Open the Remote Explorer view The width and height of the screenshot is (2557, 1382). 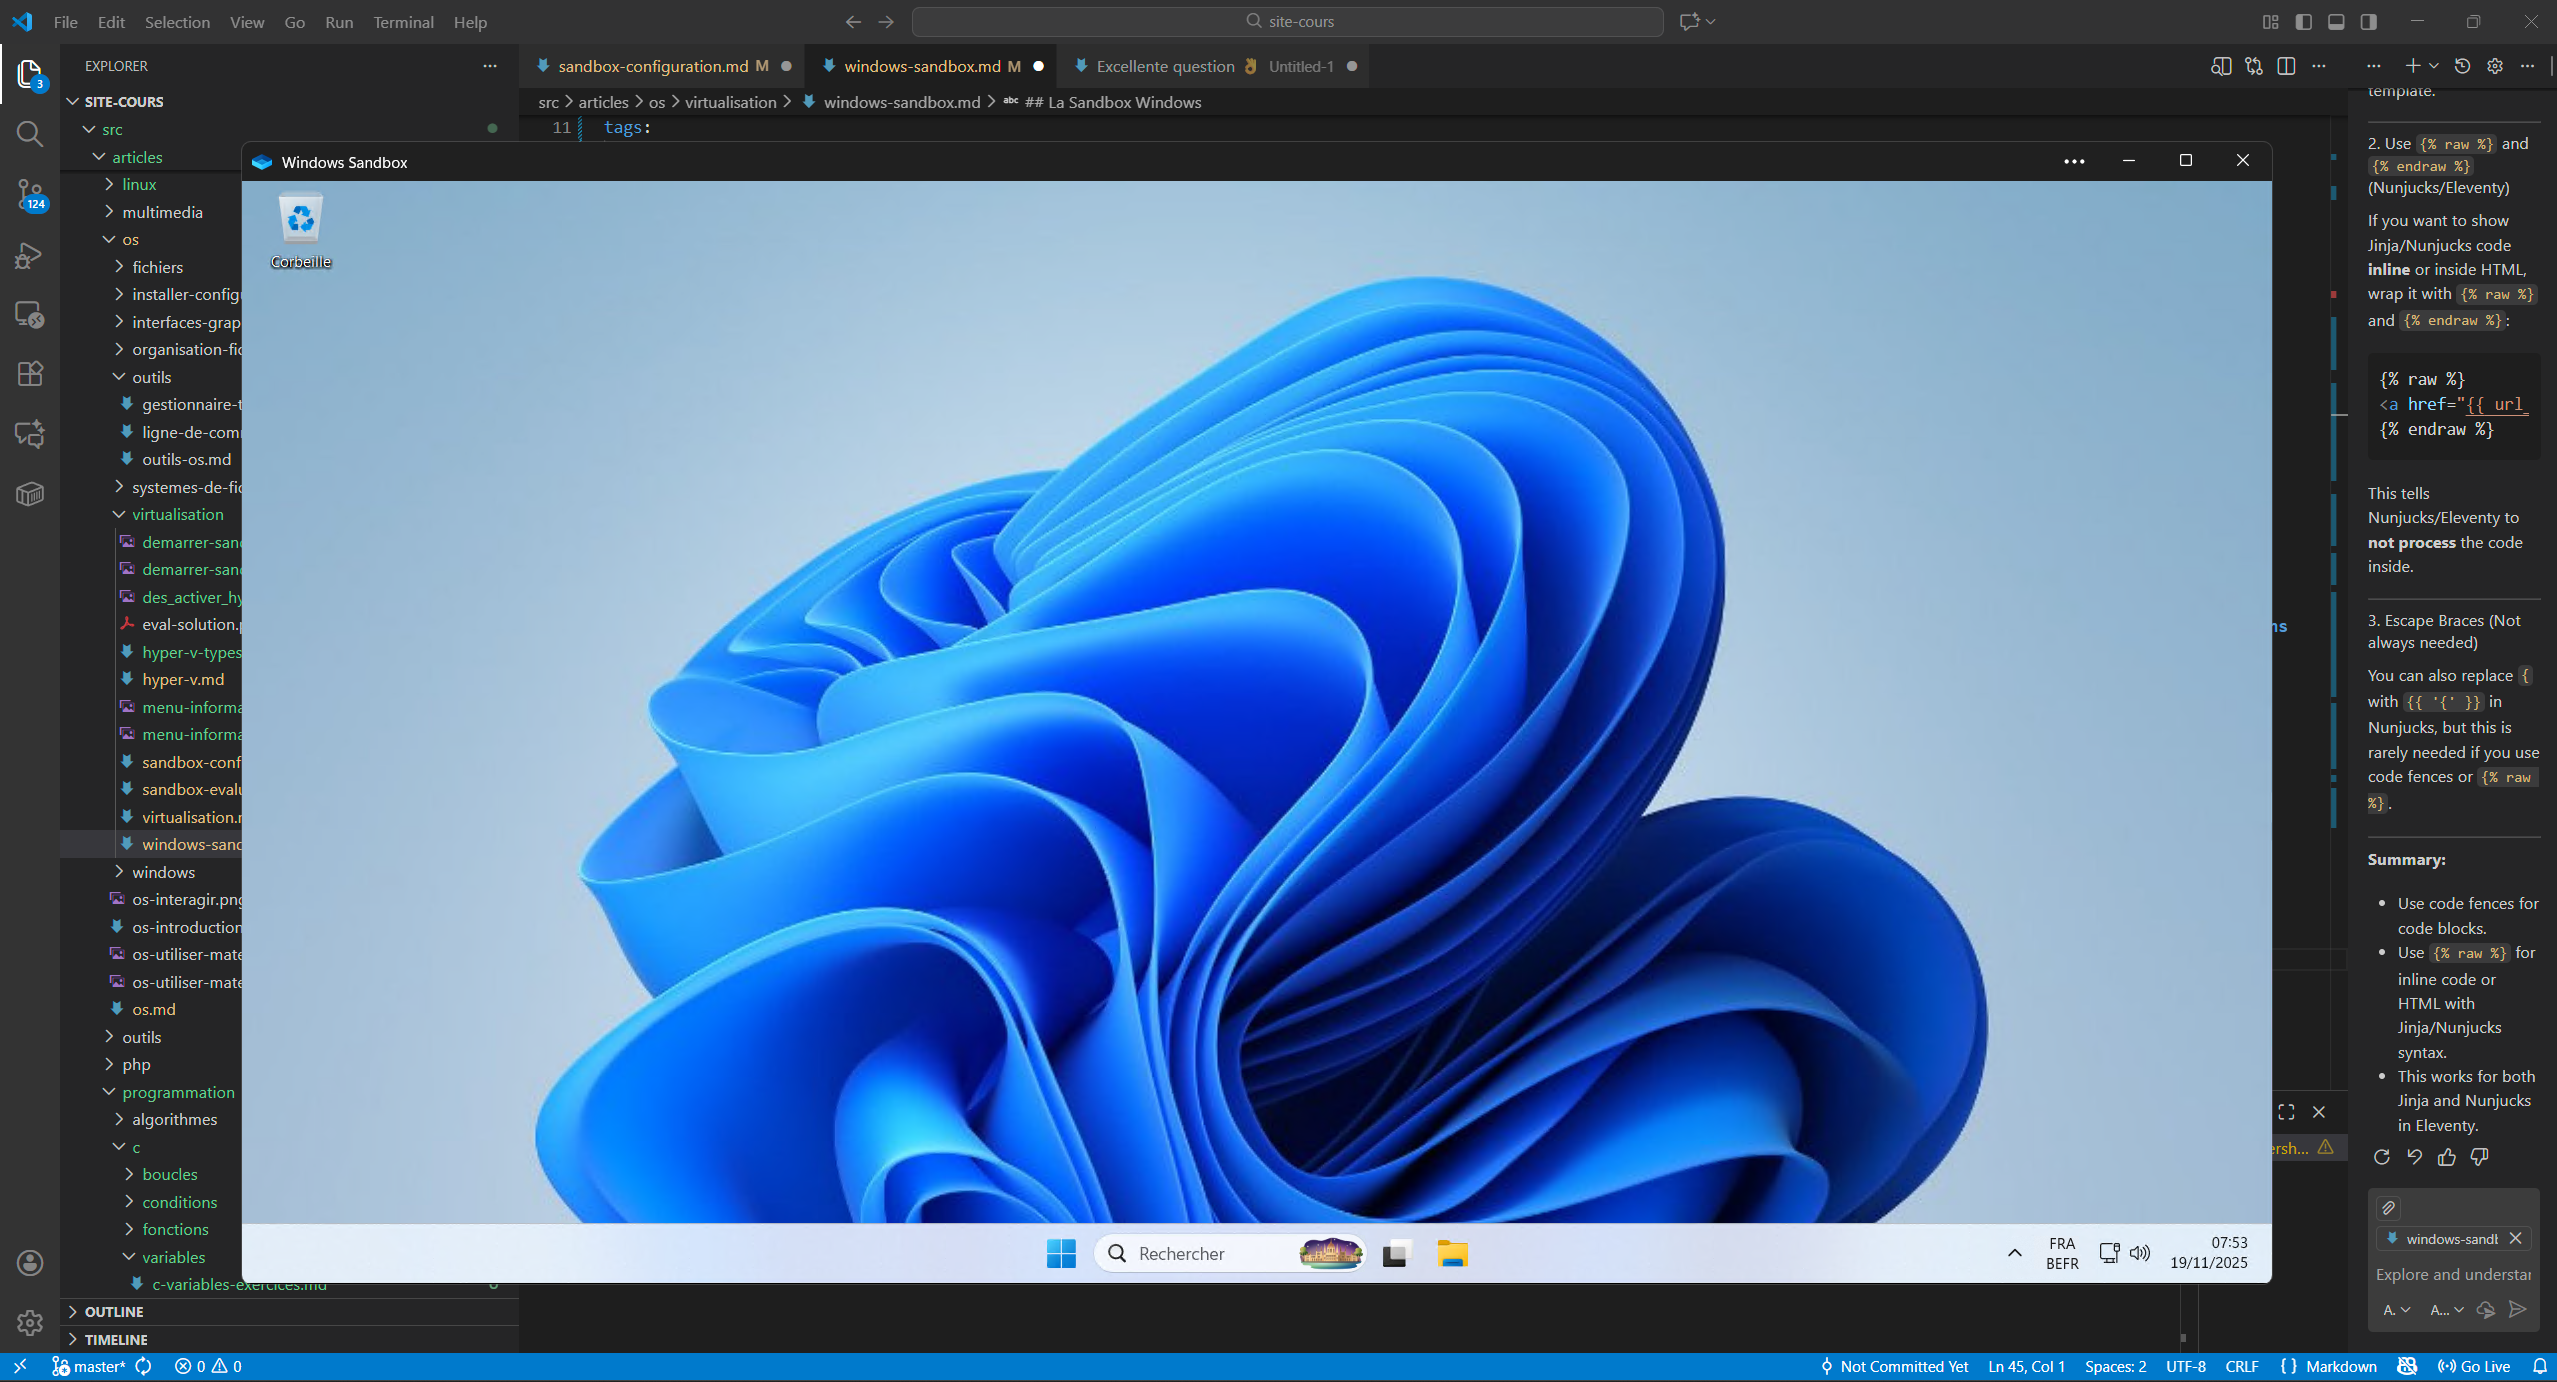[x=29, y=315]
